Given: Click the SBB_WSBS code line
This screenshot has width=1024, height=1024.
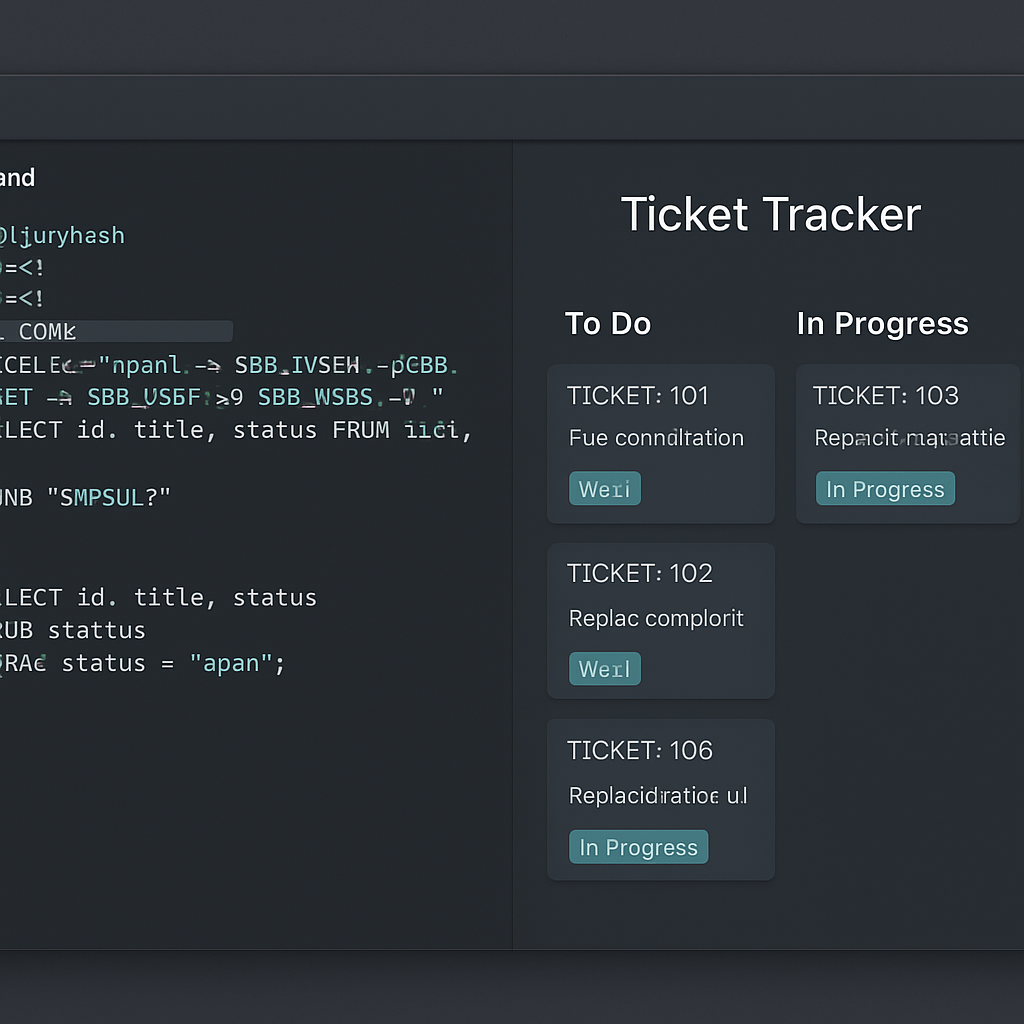Looking at the screenshot, I should 221,397.
